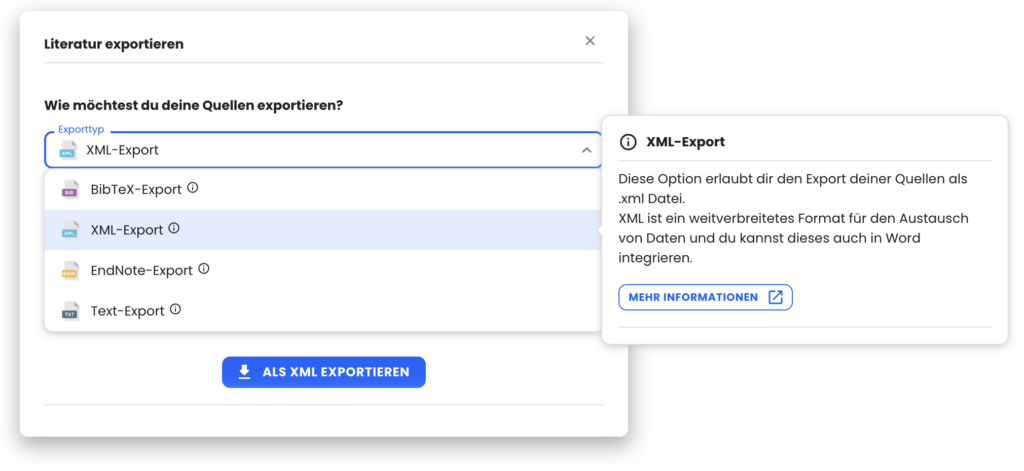Click the TXT file icon
This screenshot has width=1024, height=471.
(70, 311)
